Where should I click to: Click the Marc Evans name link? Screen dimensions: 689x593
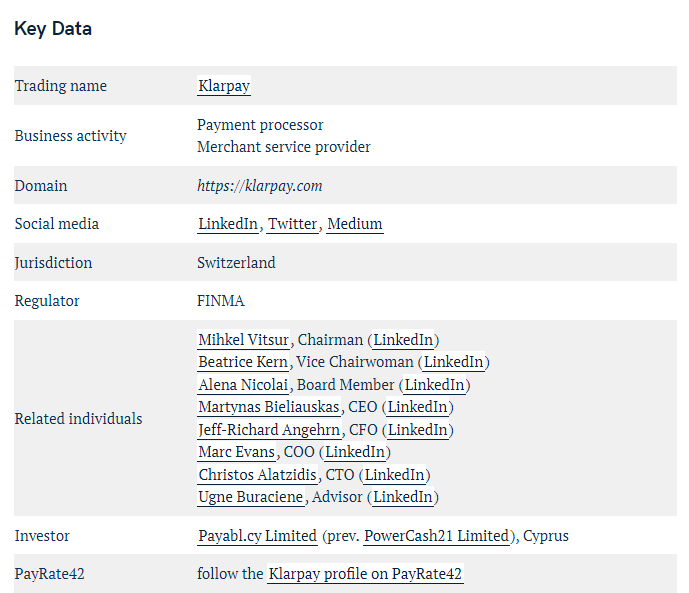click(237, 452)
